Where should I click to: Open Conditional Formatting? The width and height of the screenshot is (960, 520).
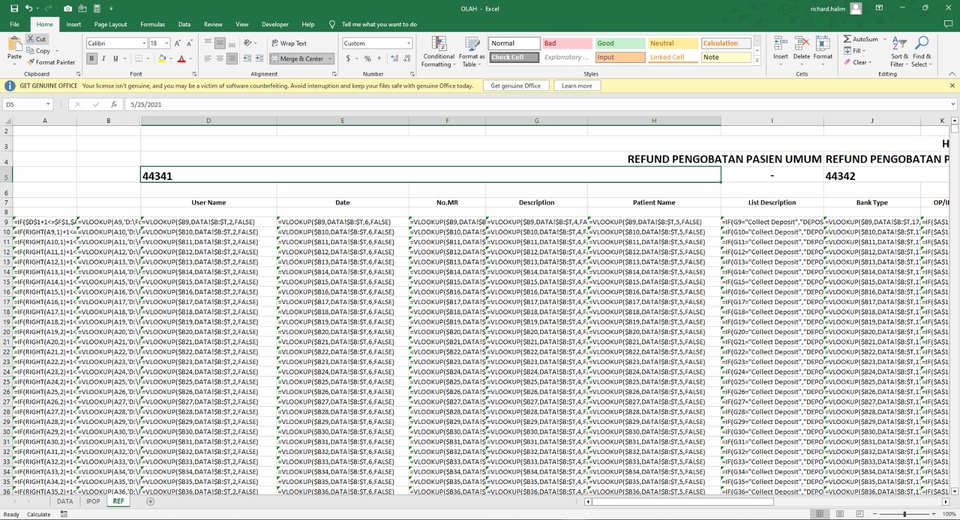[x=438, y=52]
